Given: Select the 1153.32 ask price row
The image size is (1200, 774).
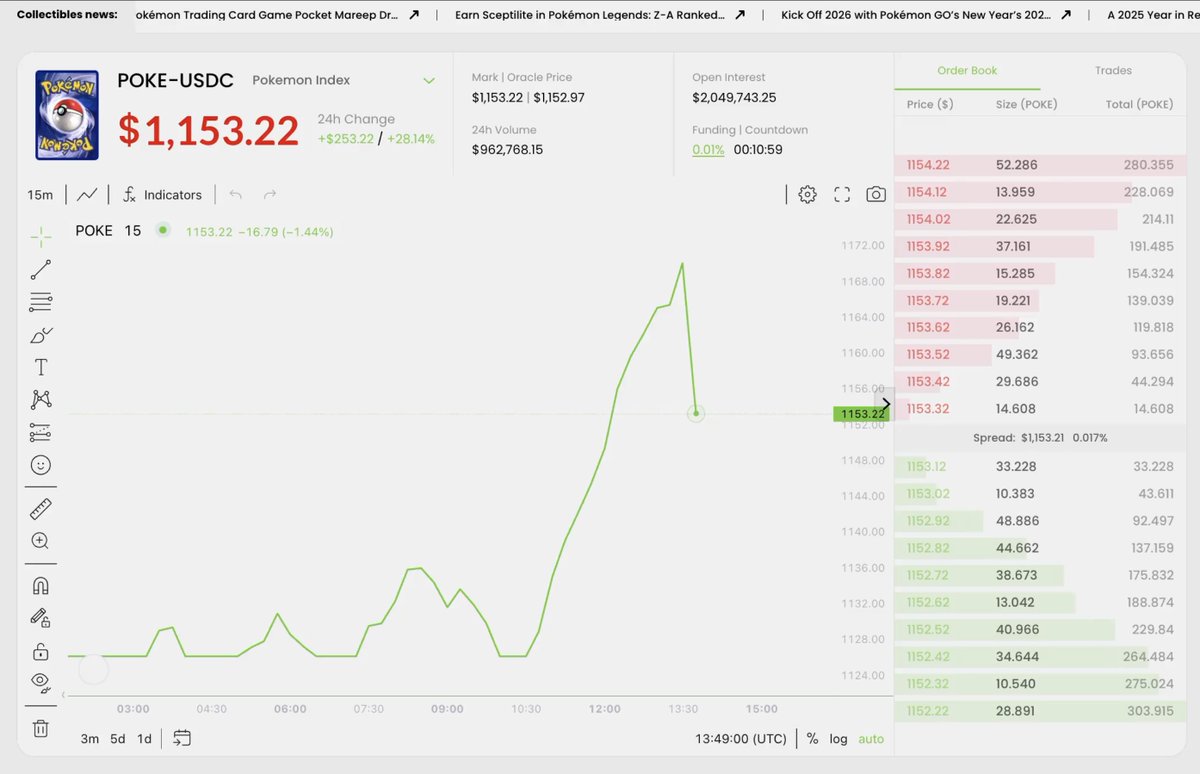Looking at the screenshot, I should (1040, 409).
